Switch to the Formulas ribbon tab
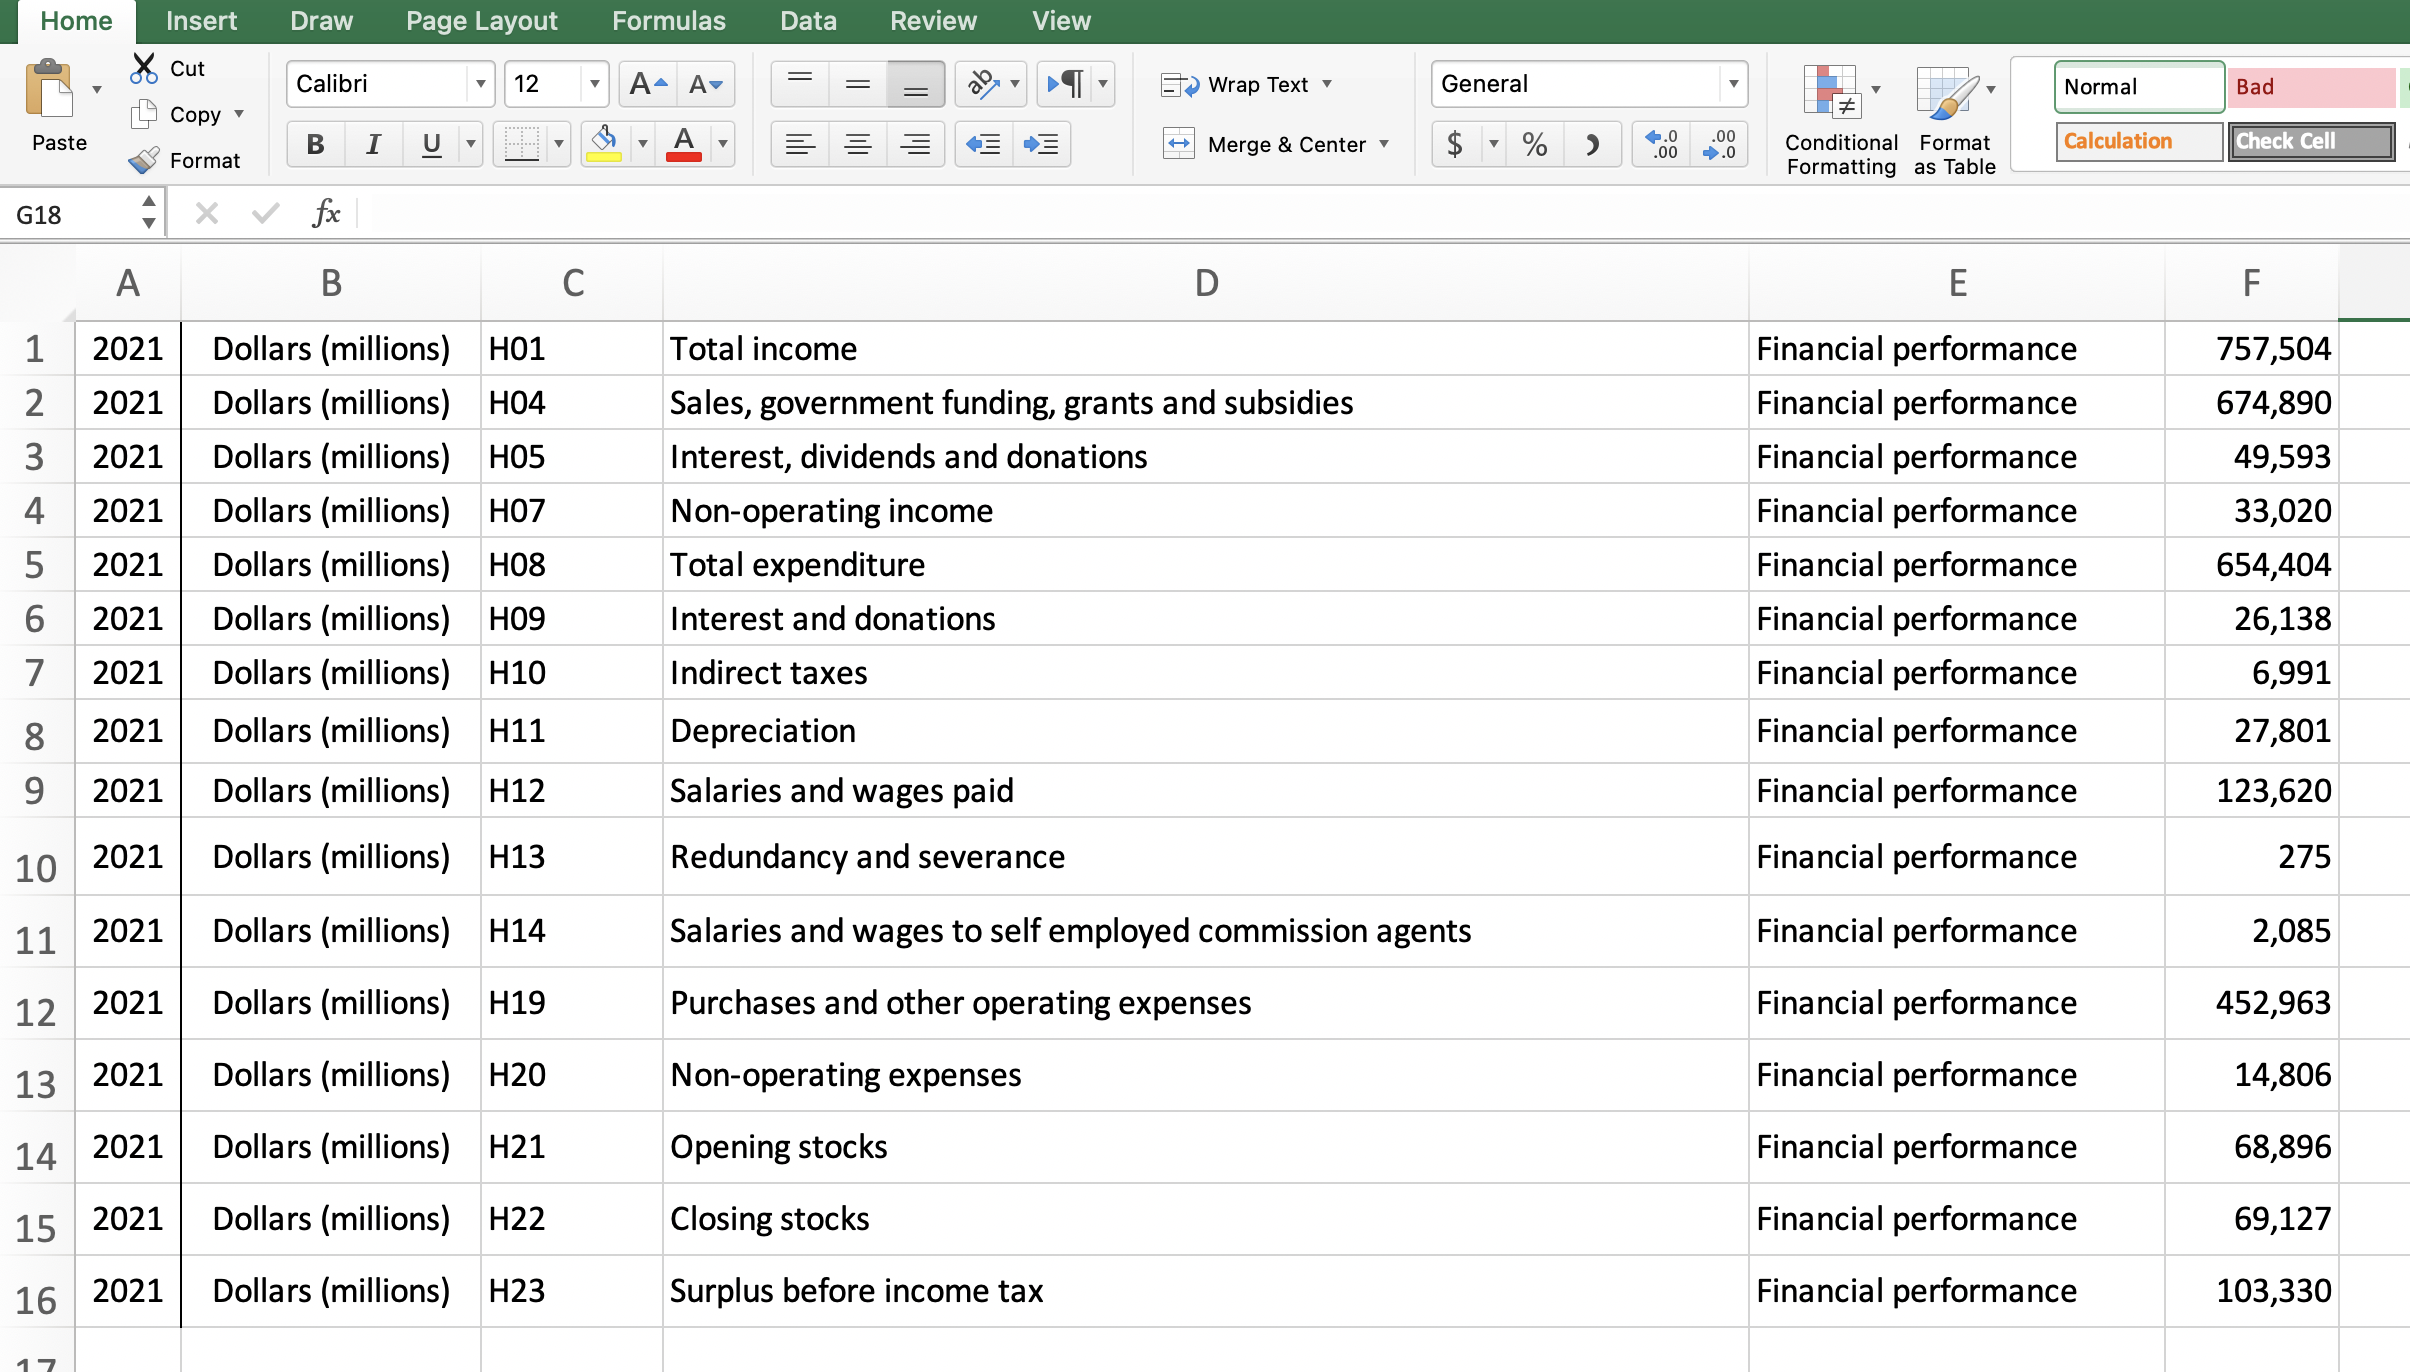 click(x=668, y=20)
